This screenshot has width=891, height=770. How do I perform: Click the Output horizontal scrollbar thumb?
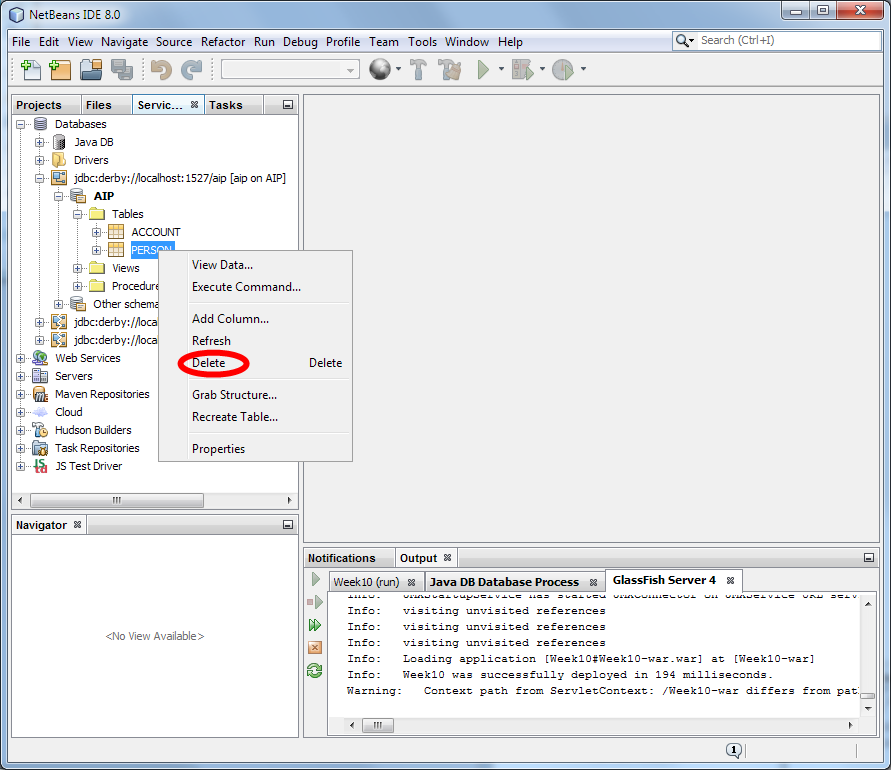pyautogui.click(x=378, y=725)
